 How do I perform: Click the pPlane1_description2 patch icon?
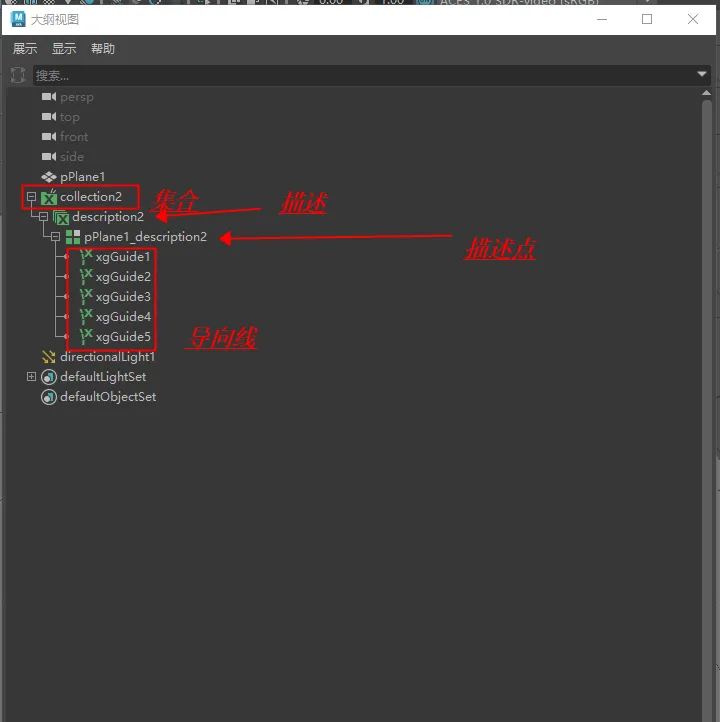coord(73,237)
